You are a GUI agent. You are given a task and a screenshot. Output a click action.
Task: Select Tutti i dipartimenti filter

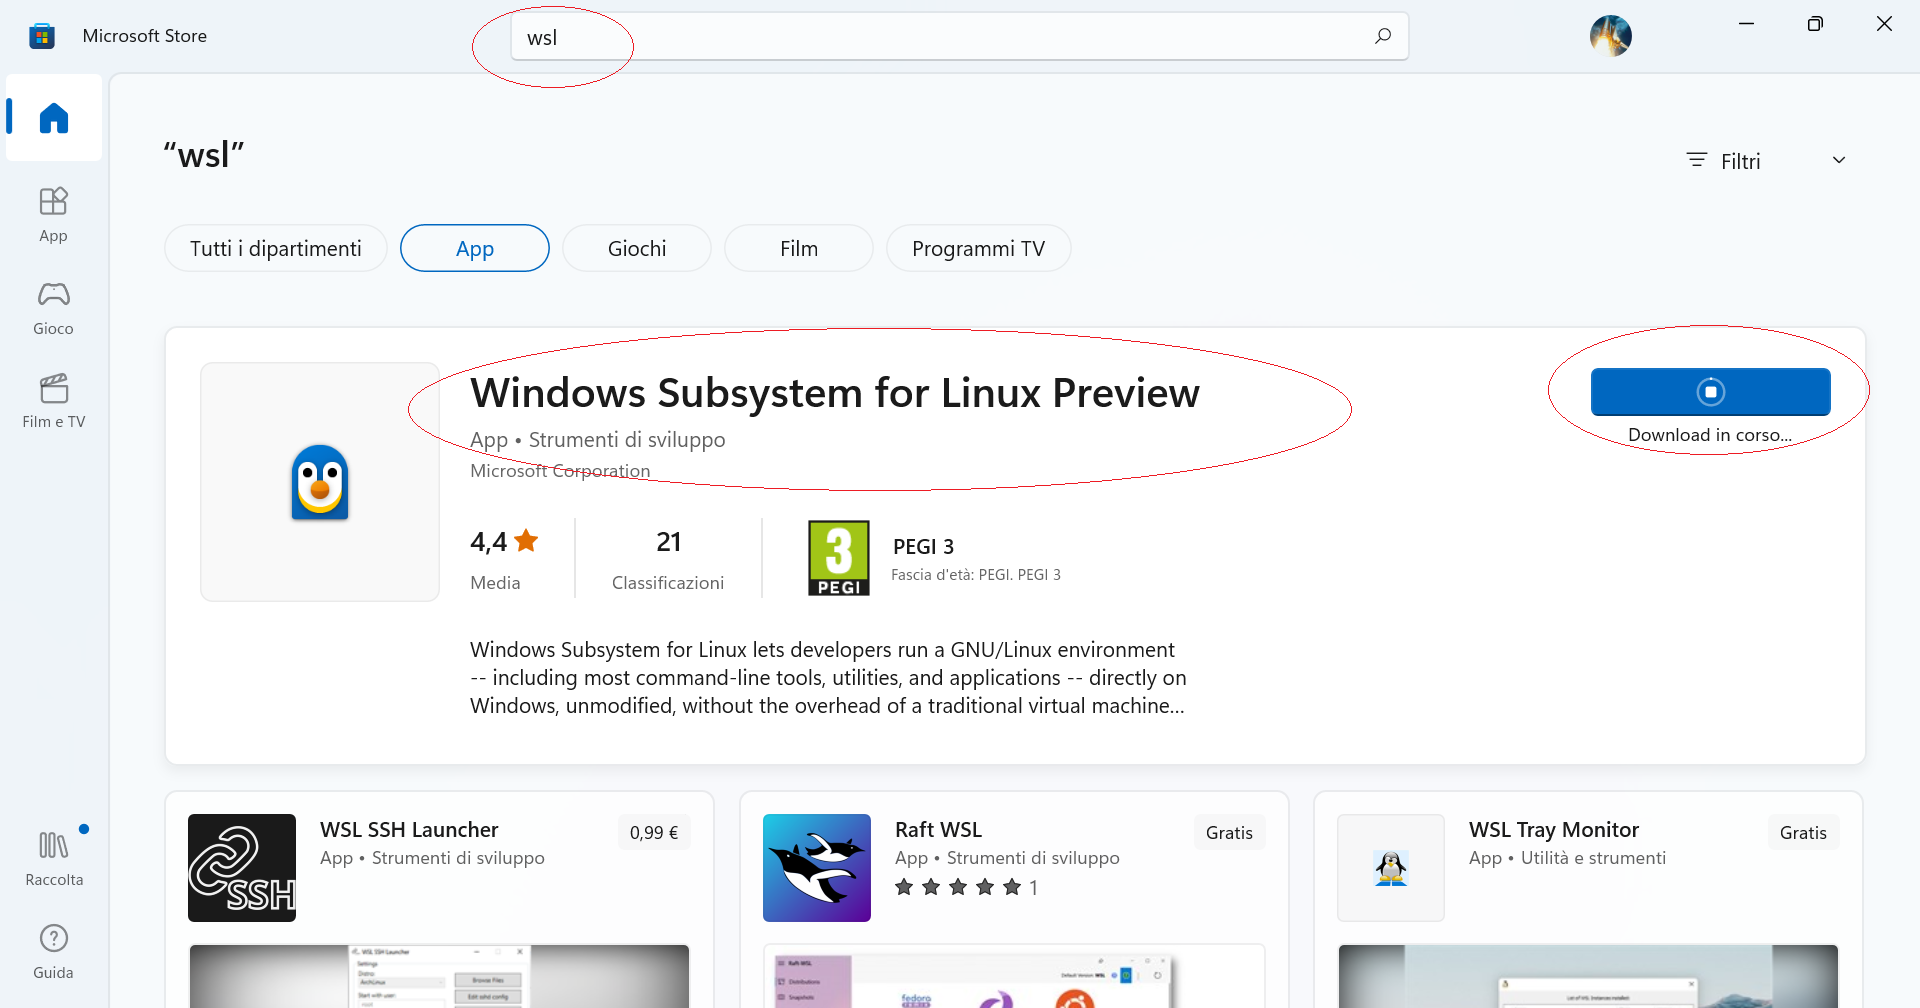[276, 248]
